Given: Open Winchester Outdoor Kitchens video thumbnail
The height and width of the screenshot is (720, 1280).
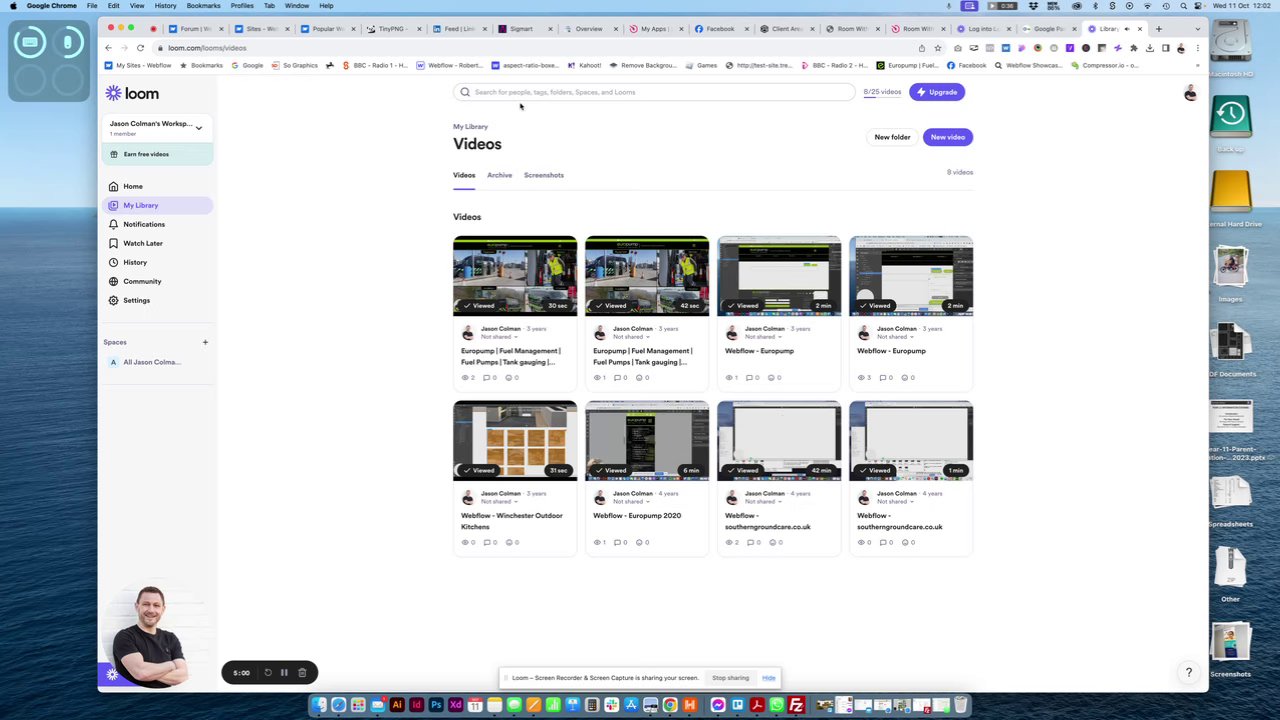Looking at the screenshot, I should click(515, 441).
